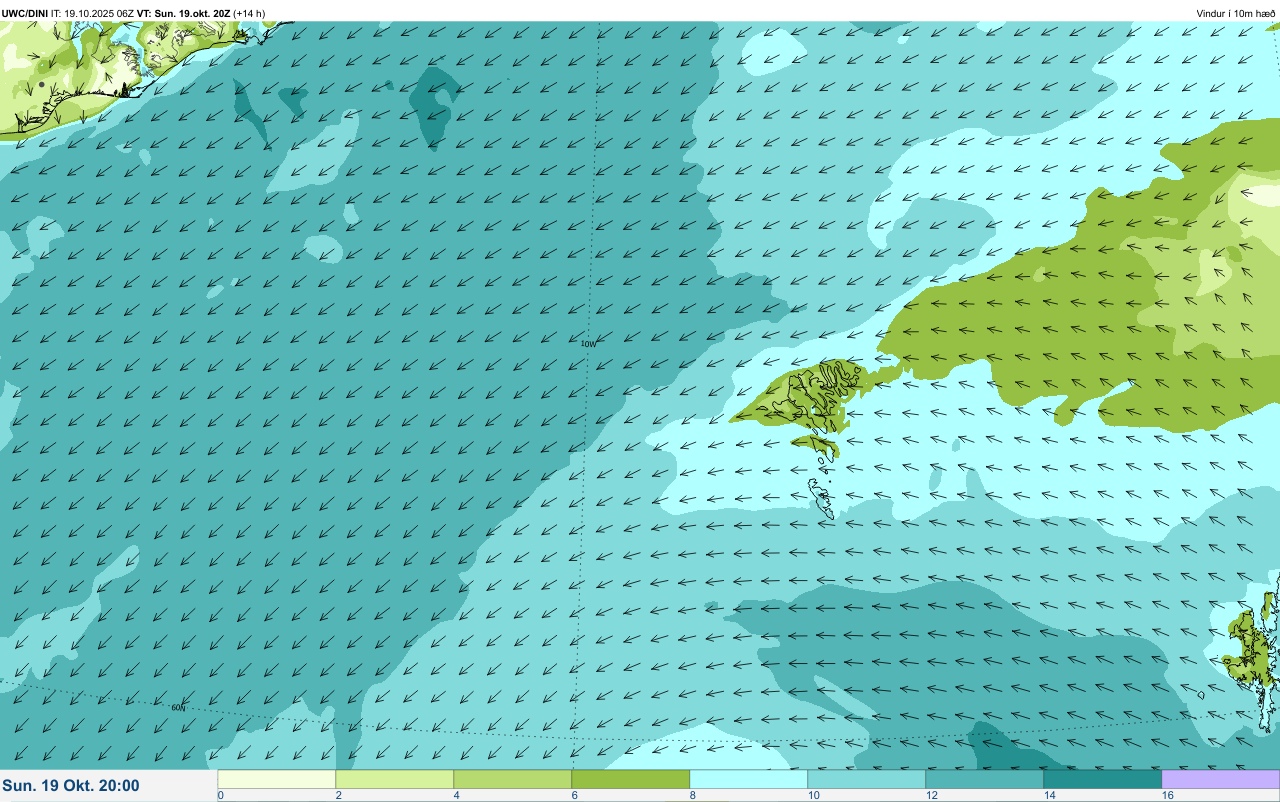Click the light teal 10–12 legend swatch
The image size is (1280, 802).
(x=866, y=779)
